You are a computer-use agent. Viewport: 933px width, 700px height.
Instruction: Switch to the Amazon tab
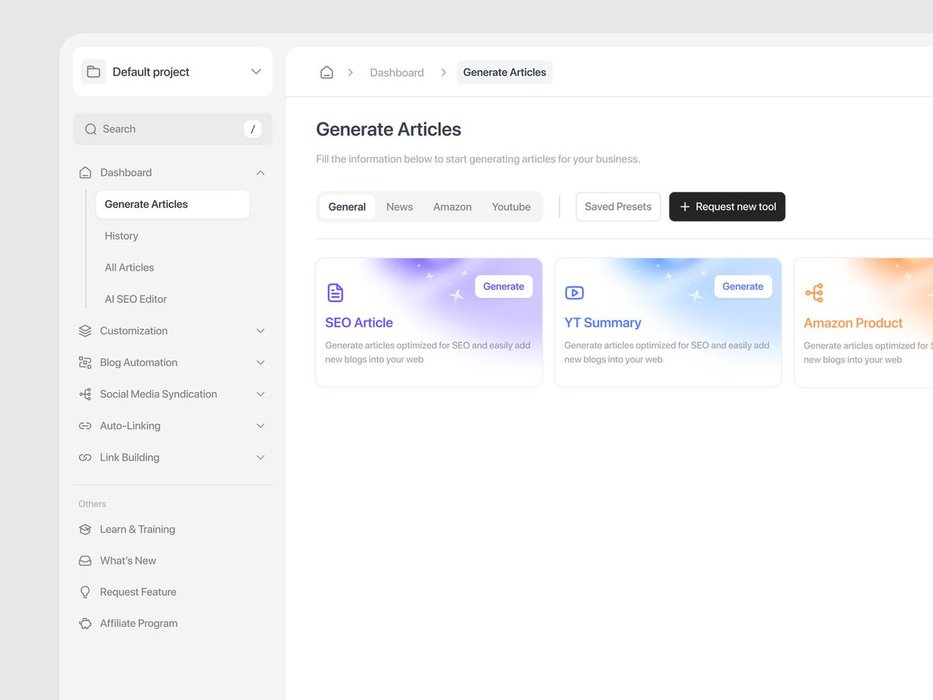pos(452,207)
